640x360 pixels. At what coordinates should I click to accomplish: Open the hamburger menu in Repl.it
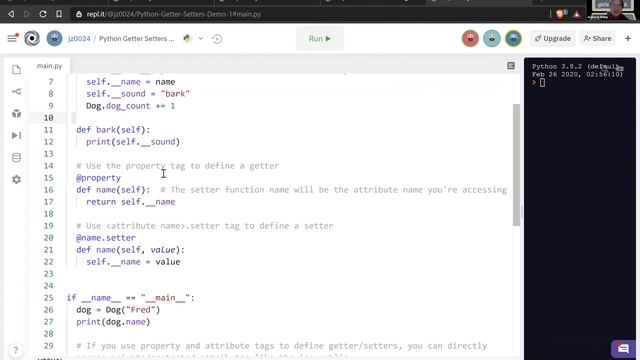12,38
